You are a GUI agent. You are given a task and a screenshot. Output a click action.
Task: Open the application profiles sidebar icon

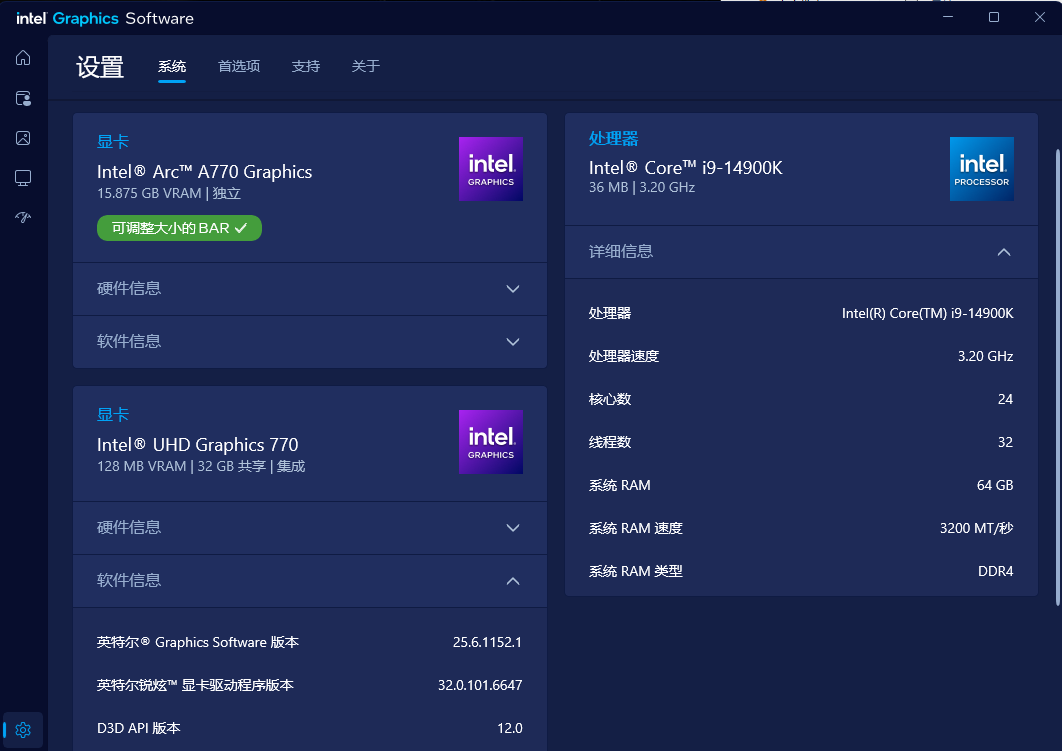click(23, 98)
